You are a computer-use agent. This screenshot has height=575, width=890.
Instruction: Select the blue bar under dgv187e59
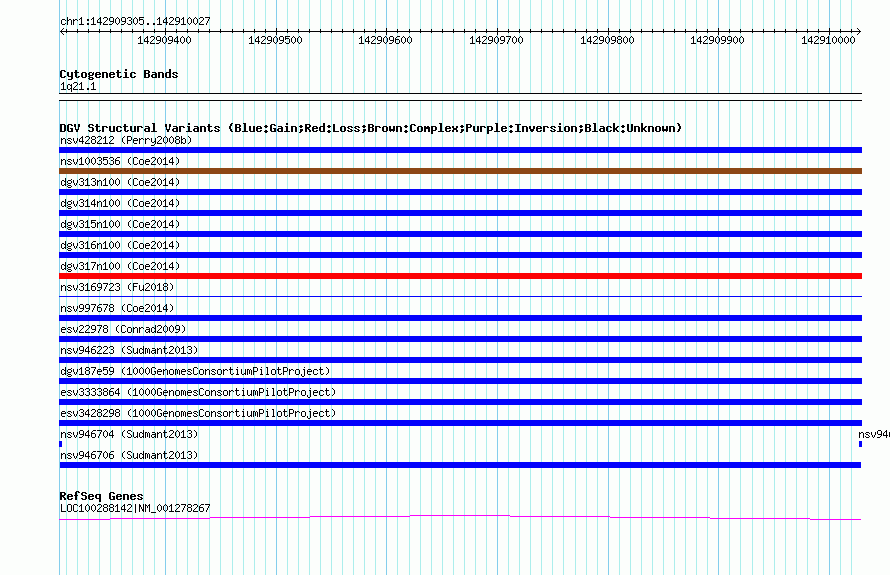(460, 381)
